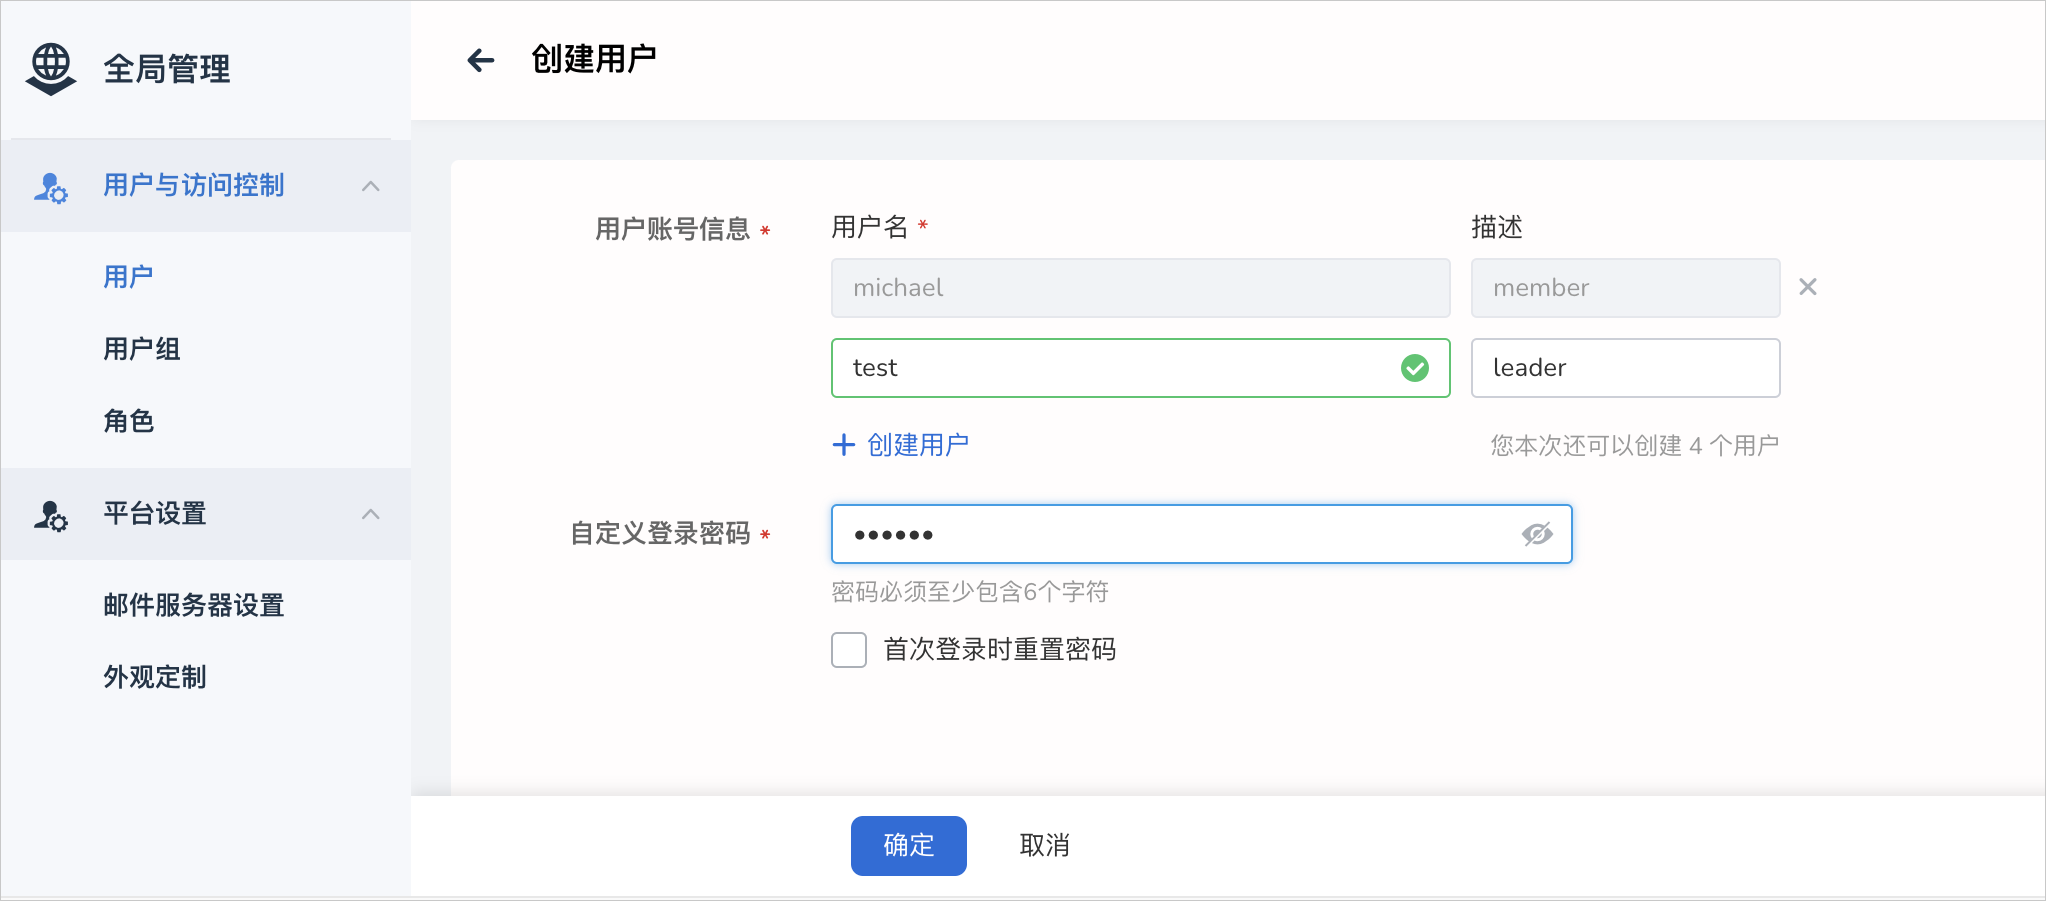Click the green check in test field
This screenshot has height=901, width=2046.
pyautogui.click(x=1415, y=368)
